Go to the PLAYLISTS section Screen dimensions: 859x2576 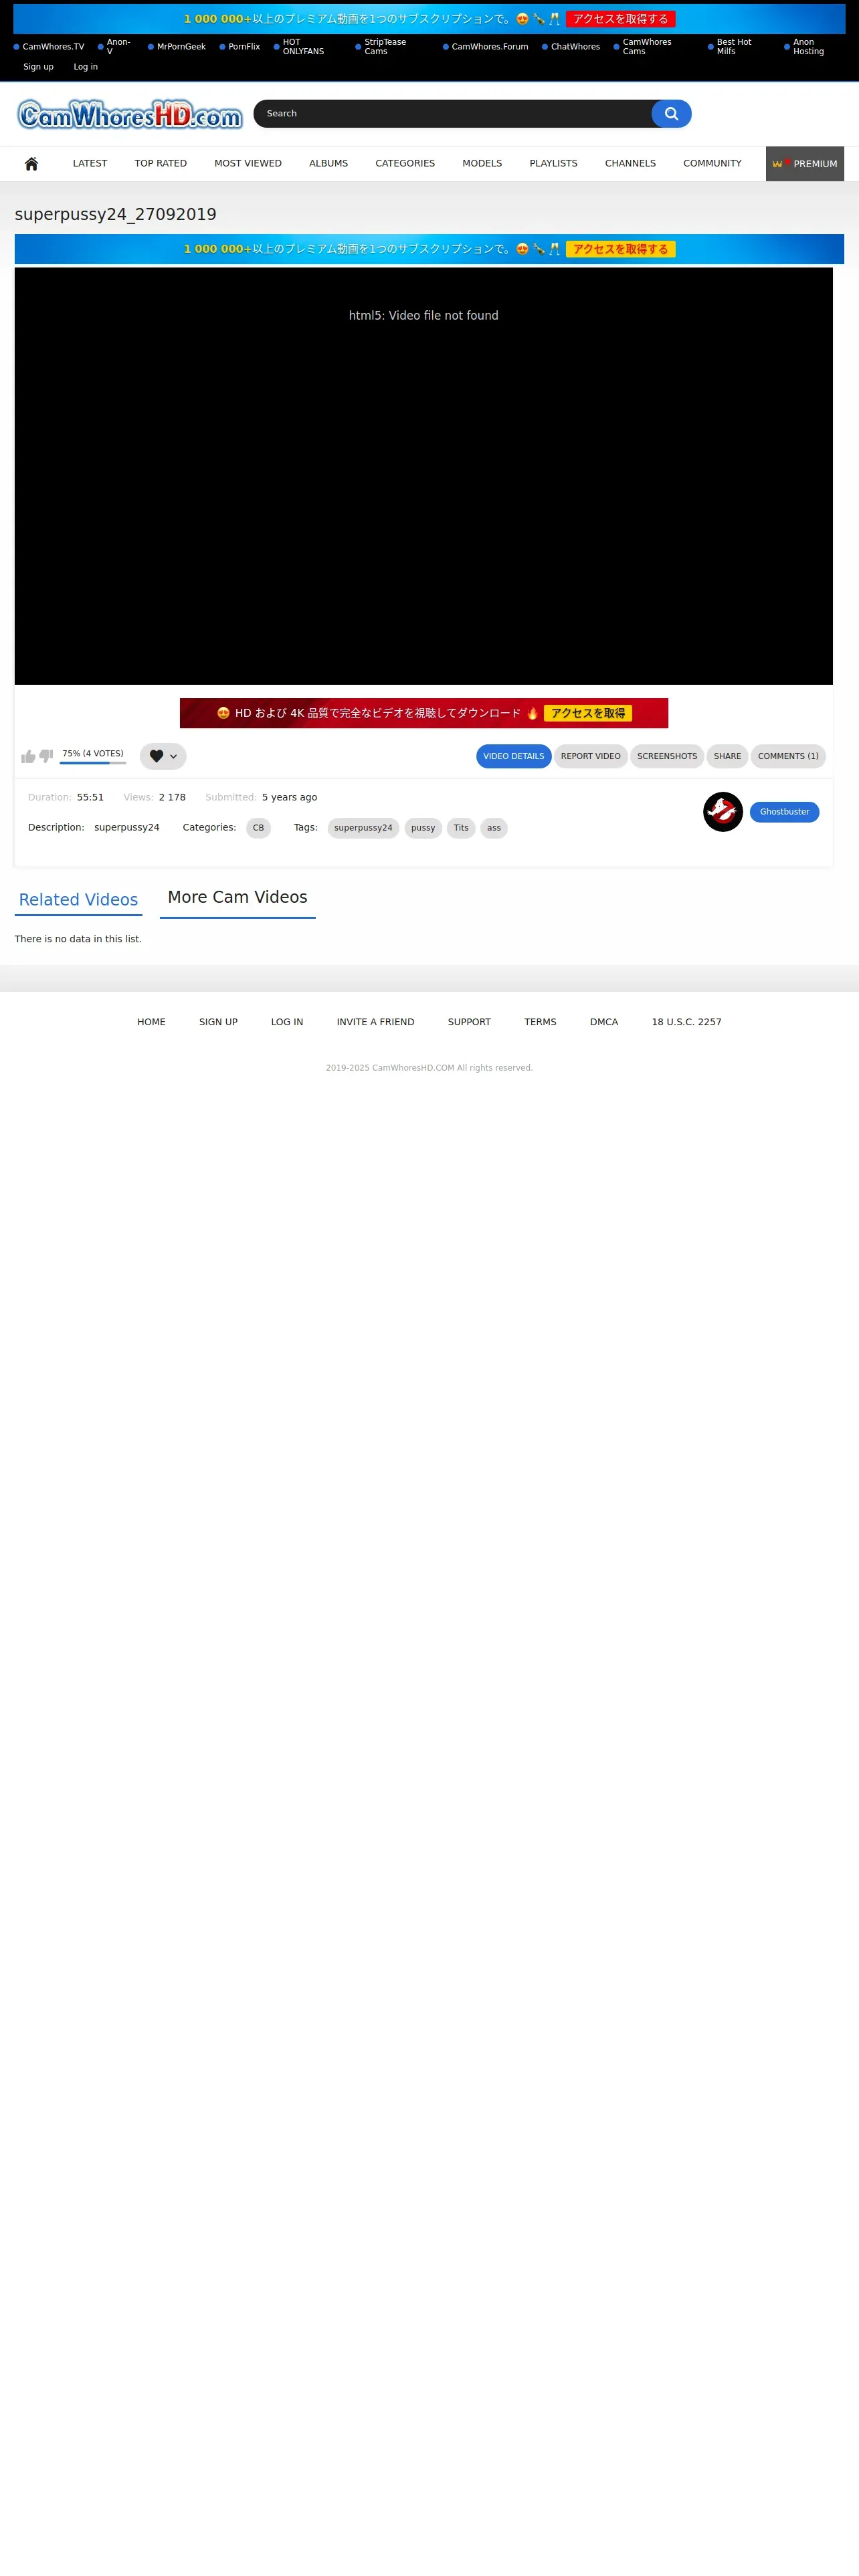(553, 164)
